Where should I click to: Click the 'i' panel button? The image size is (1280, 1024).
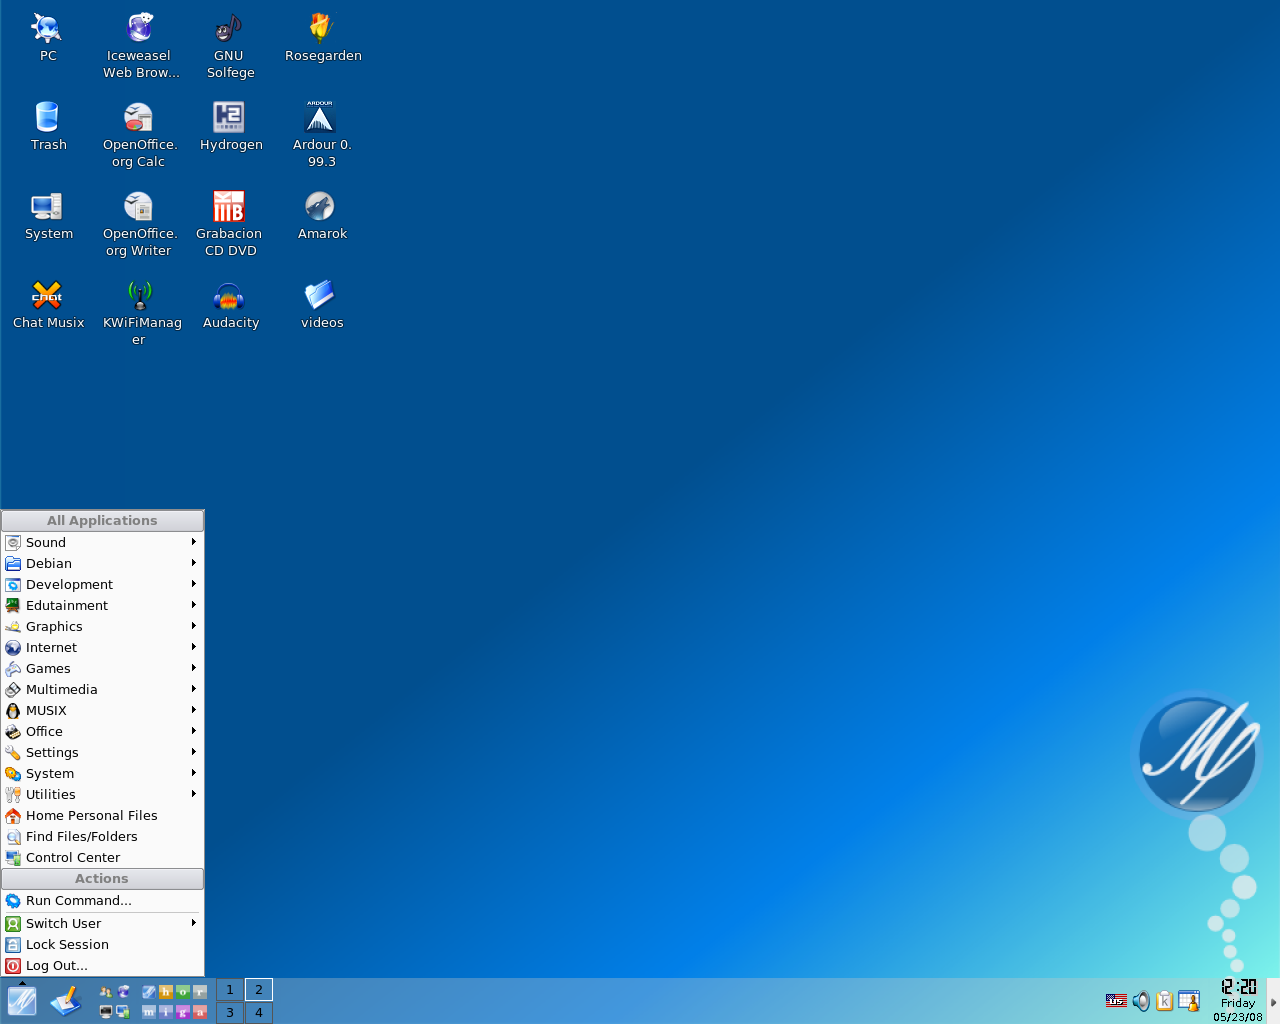[166, 1012]
